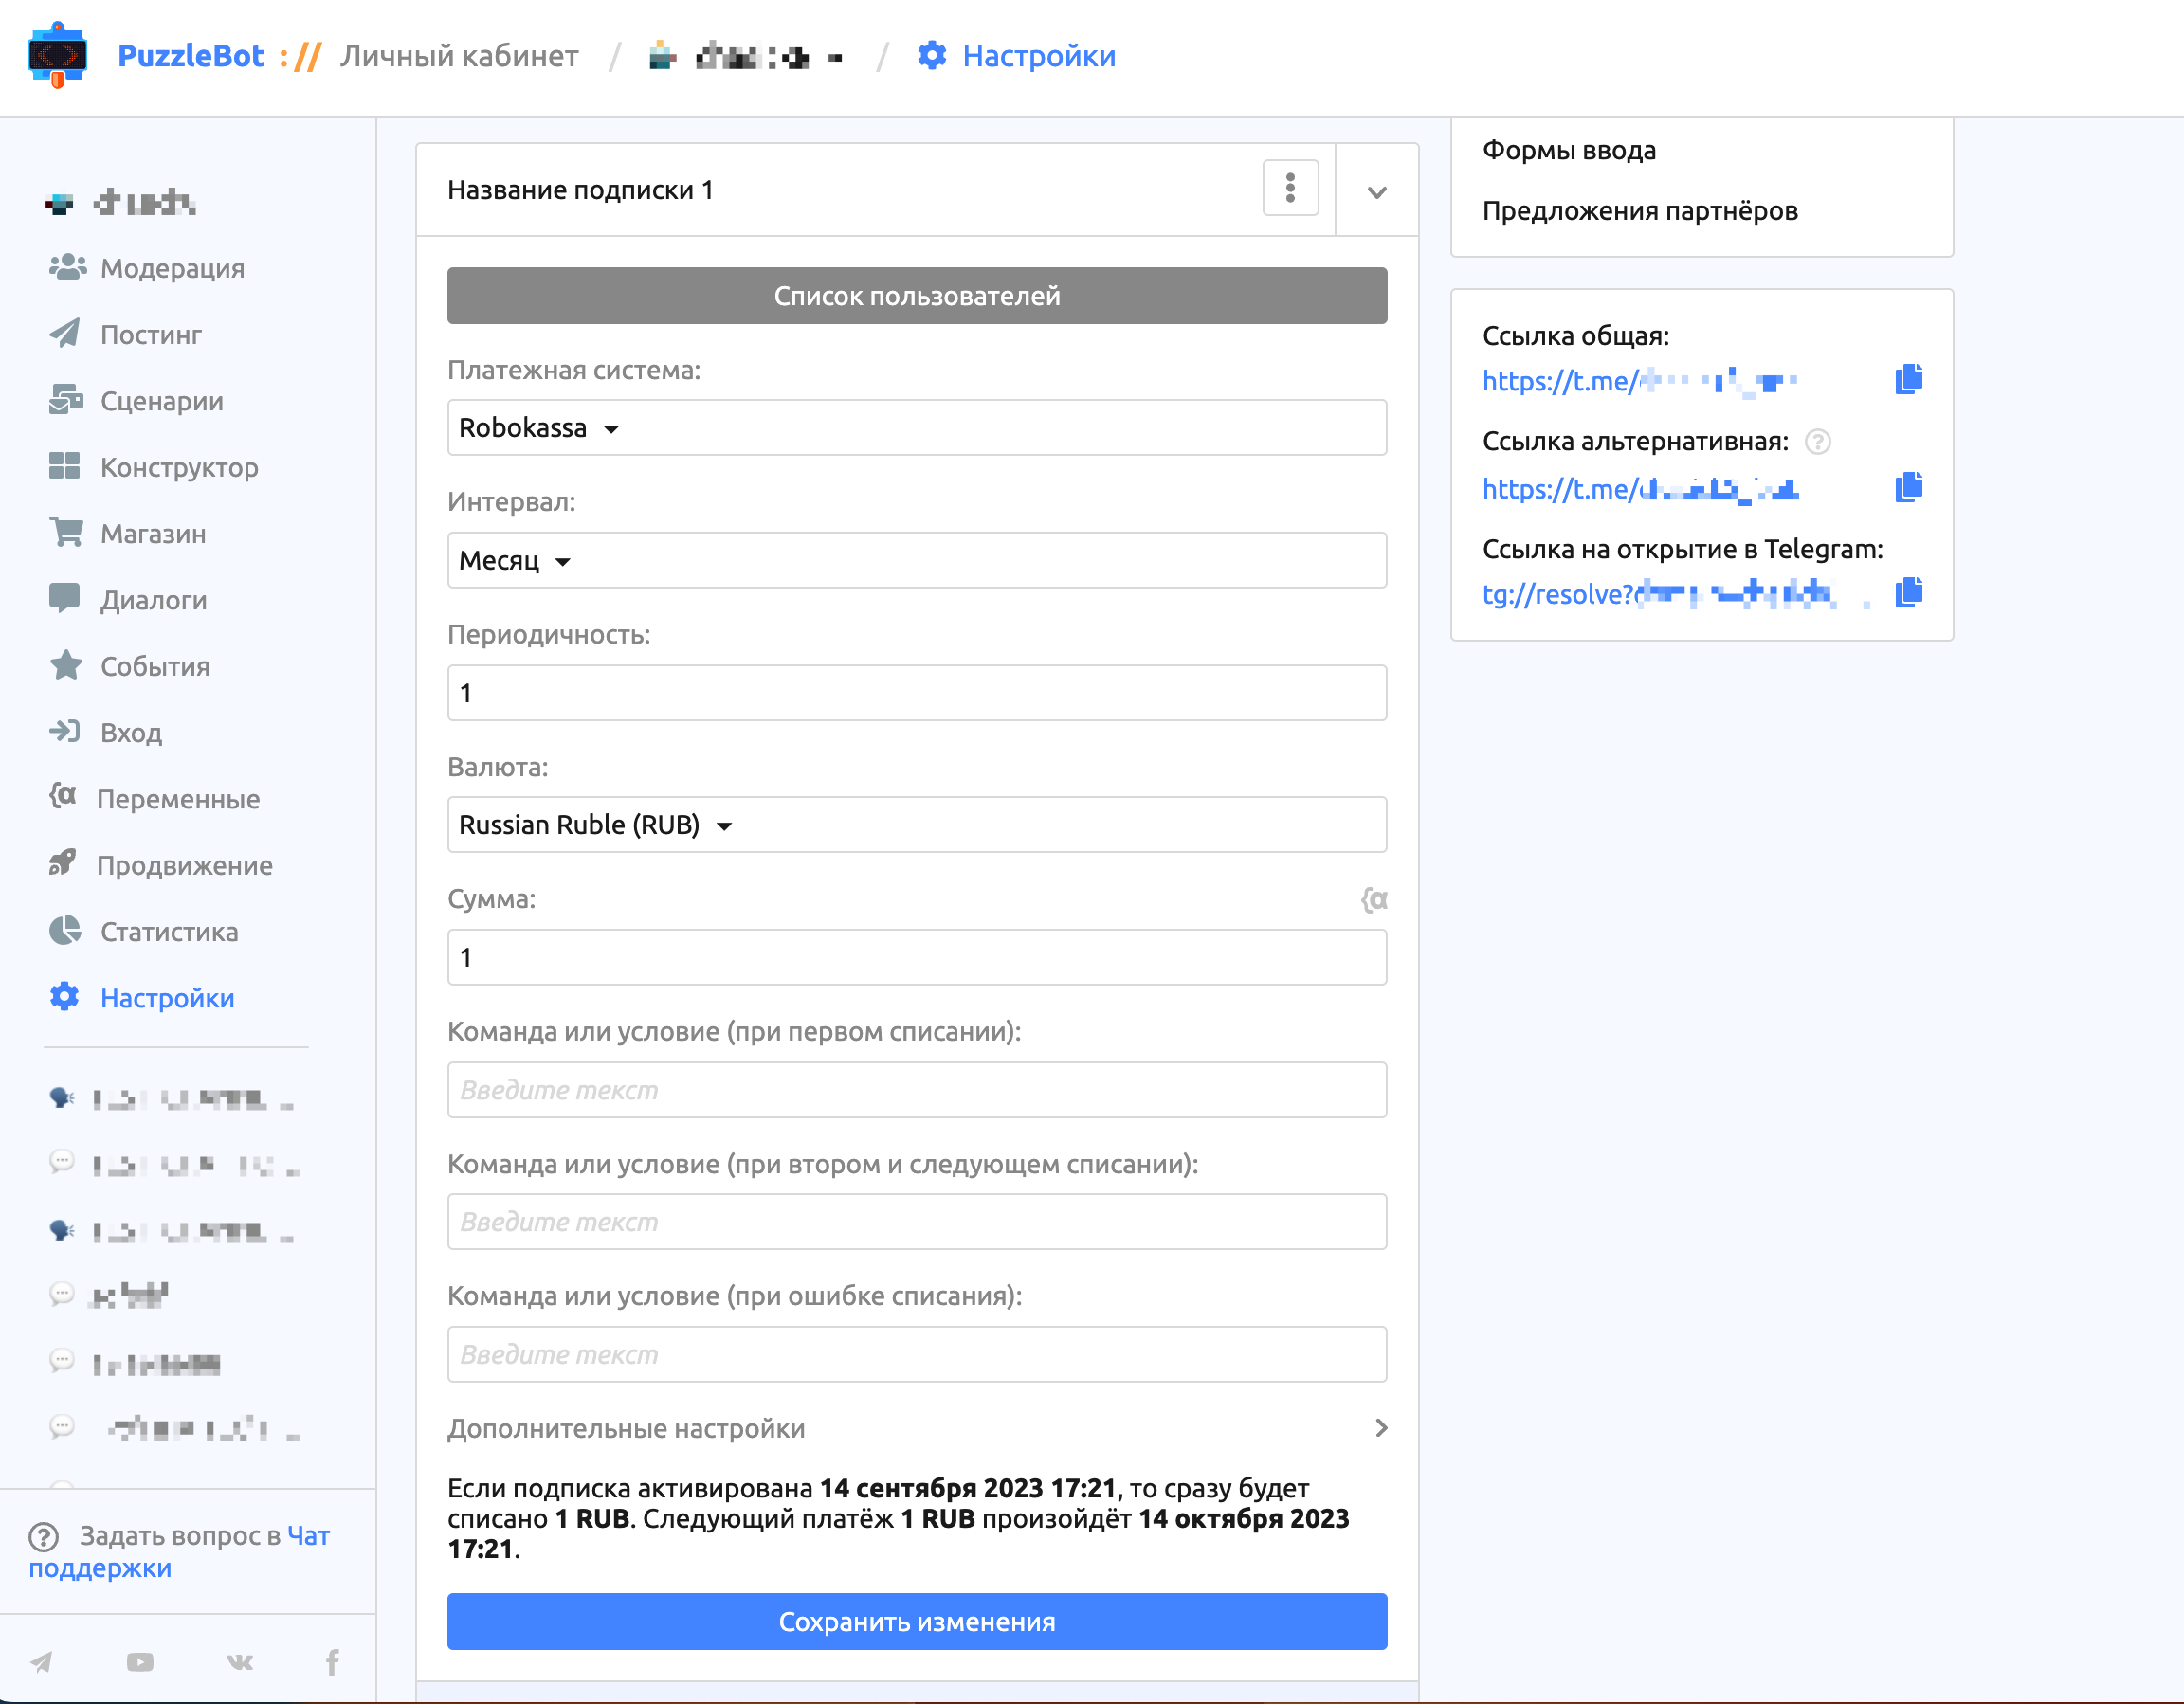
Task: Open payment system dropdown "Robokassa"
Action: pyautogui.click(x=916, y=427)
